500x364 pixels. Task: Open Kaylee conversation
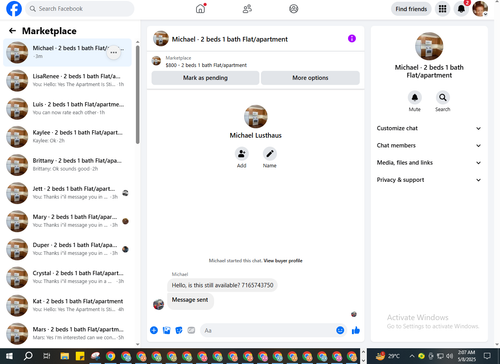pos(67,137)
